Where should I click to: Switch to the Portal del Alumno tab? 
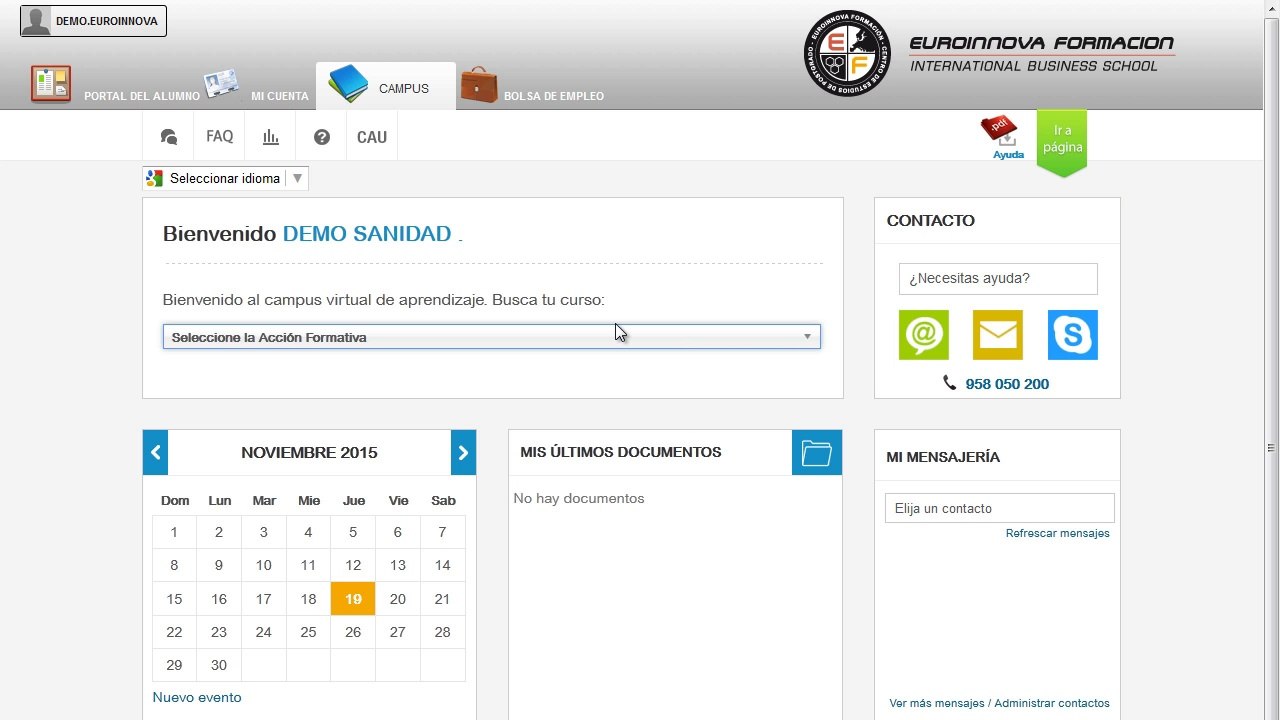click(x=115, y=85)
